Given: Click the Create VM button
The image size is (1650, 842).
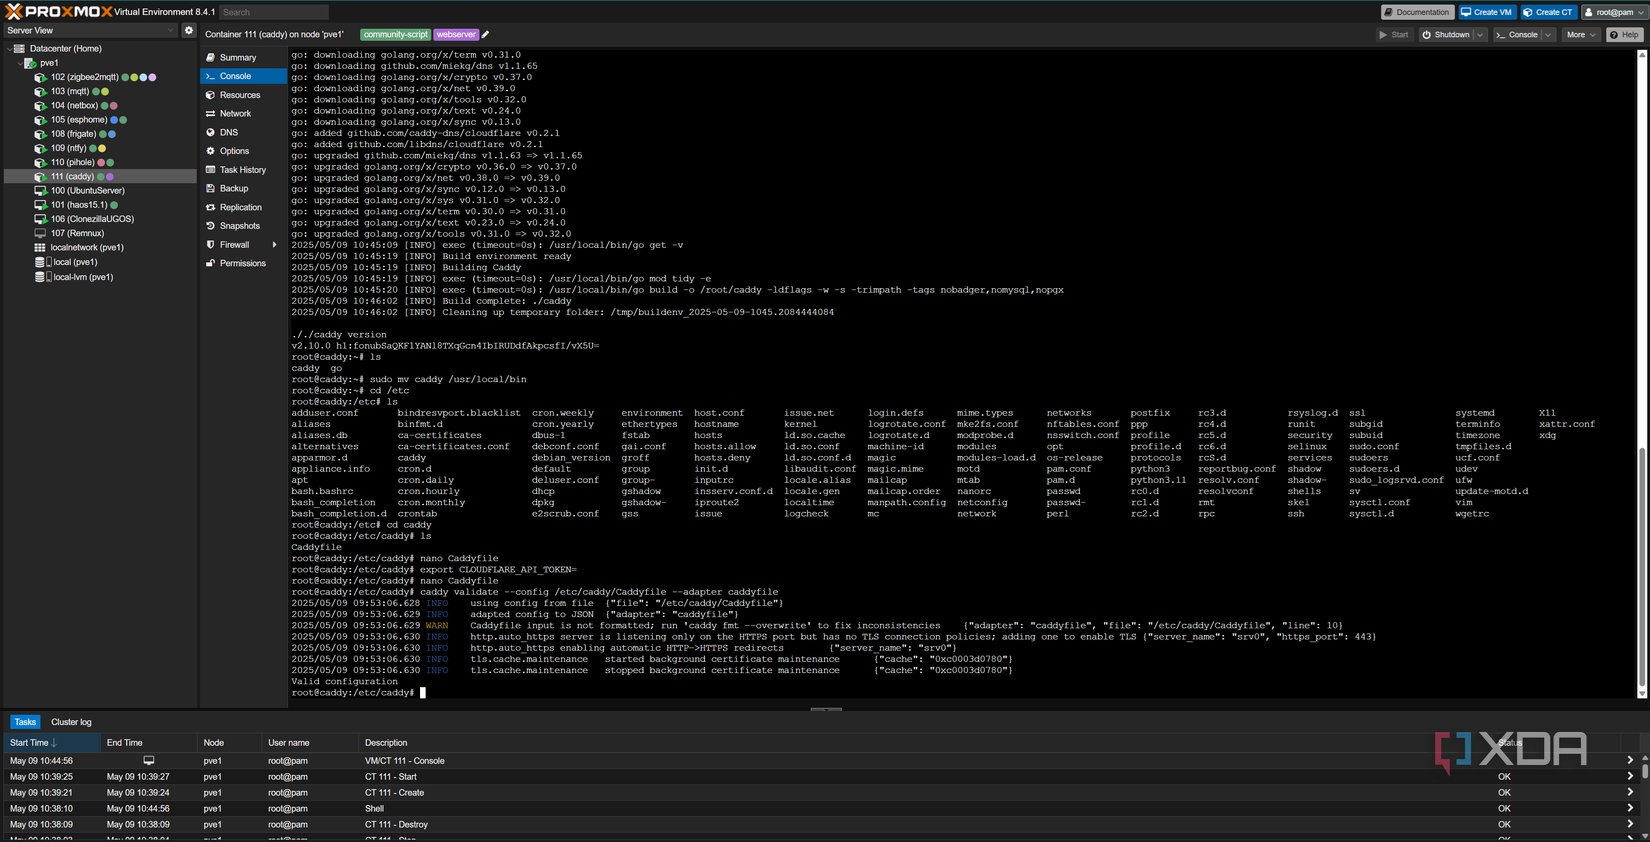Looking at the screenshot, I should tap(1486, 12).
